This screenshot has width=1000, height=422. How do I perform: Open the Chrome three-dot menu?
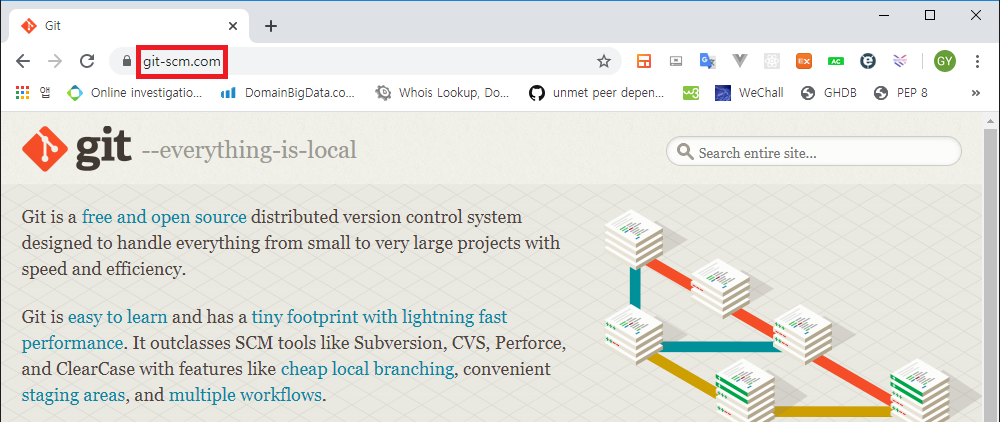pyautogui.click(x=977, y=61)
